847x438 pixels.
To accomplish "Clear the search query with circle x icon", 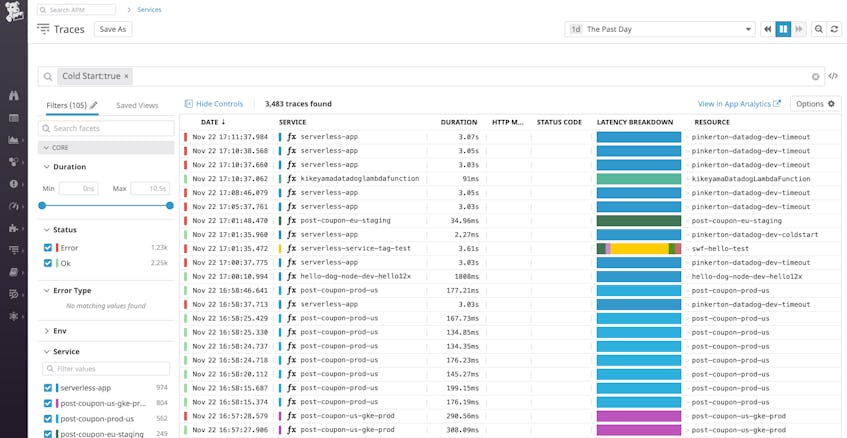I will pyautogui.click(x=816, y=77).
